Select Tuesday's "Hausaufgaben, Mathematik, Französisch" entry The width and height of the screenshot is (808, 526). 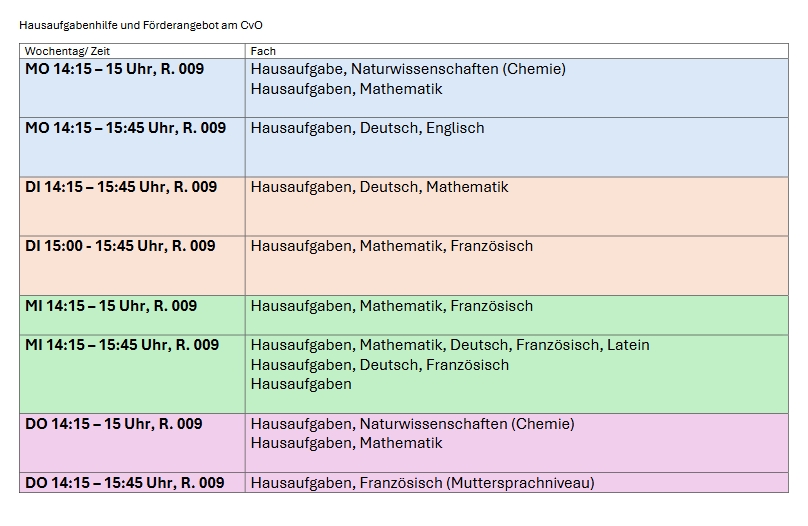391,246
